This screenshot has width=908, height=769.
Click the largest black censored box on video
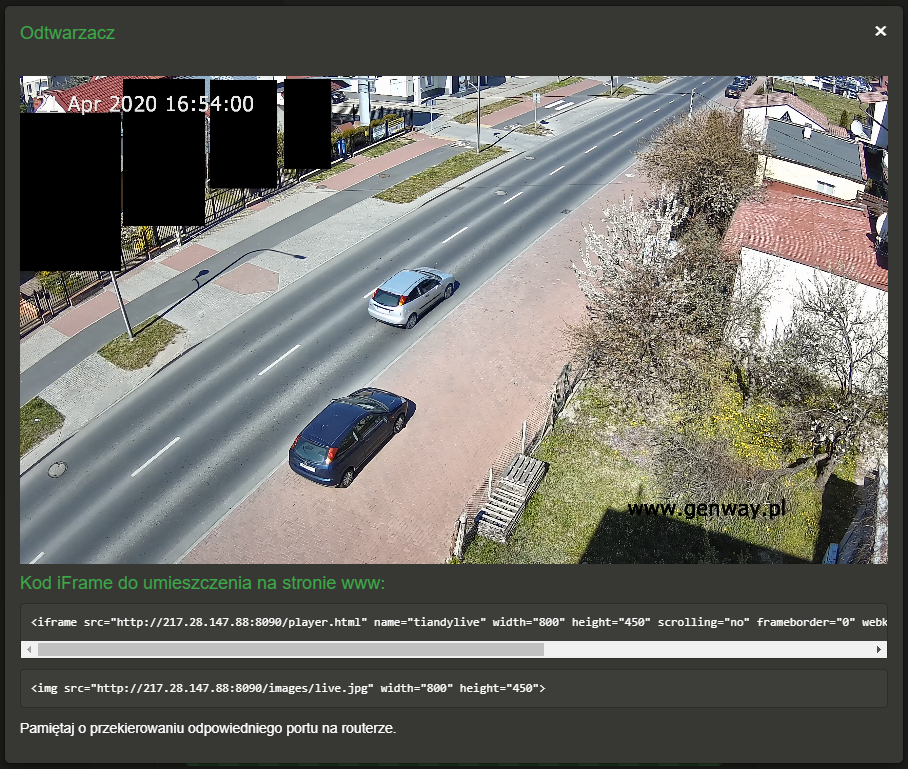(x=70, y=191)
